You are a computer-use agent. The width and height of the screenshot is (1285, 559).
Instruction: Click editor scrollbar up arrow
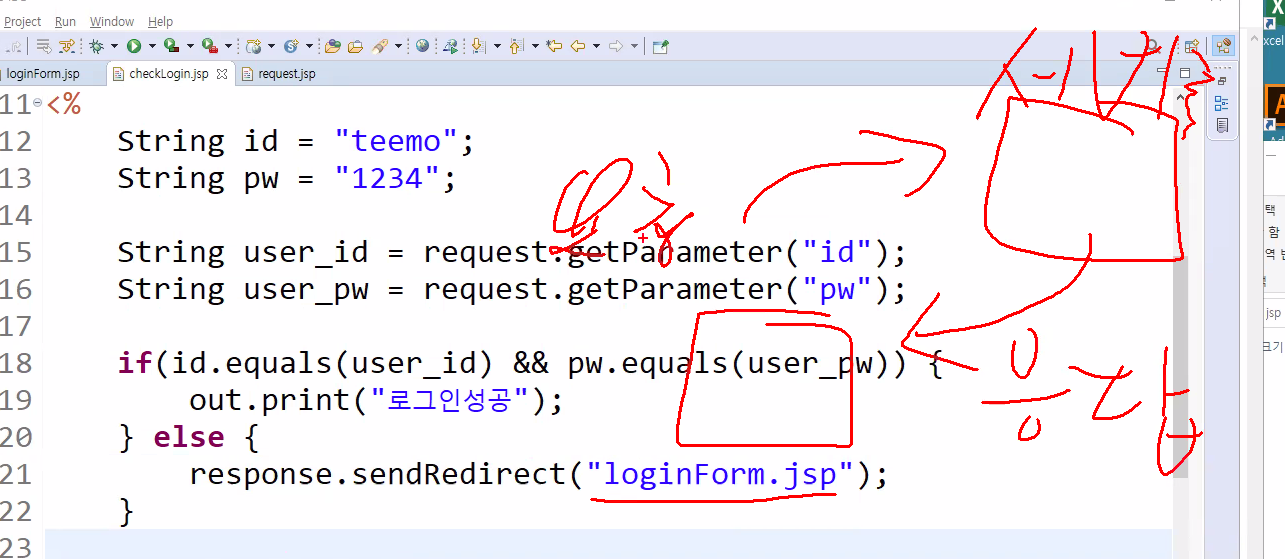point(1180,98)
